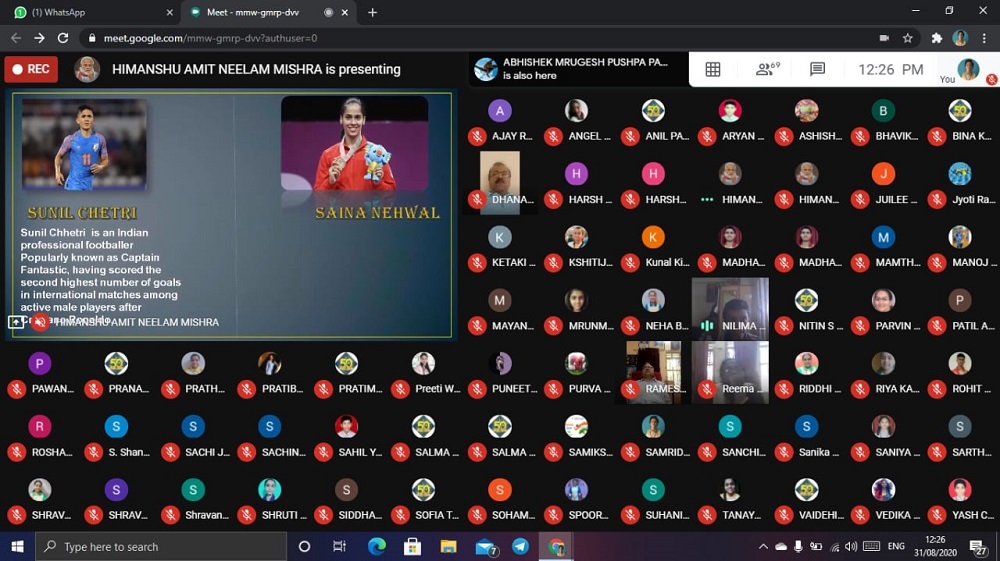
Task: Open the participants list showing 69 people
Action: (767, 69)
